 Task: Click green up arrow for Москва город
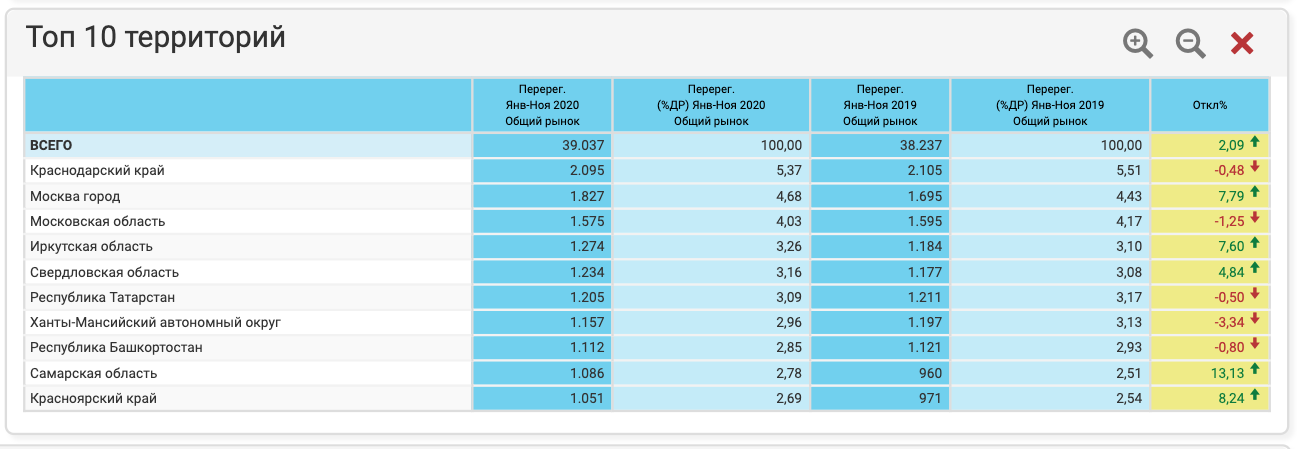tap(1255, 195)
